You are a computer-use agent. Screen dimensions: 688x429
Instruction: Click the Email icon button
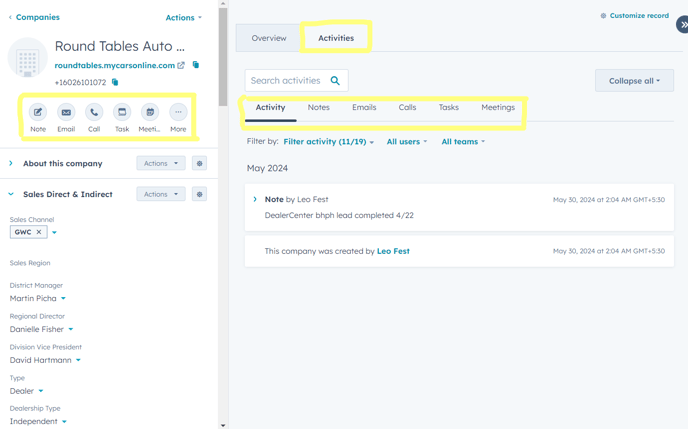(66, 112)
